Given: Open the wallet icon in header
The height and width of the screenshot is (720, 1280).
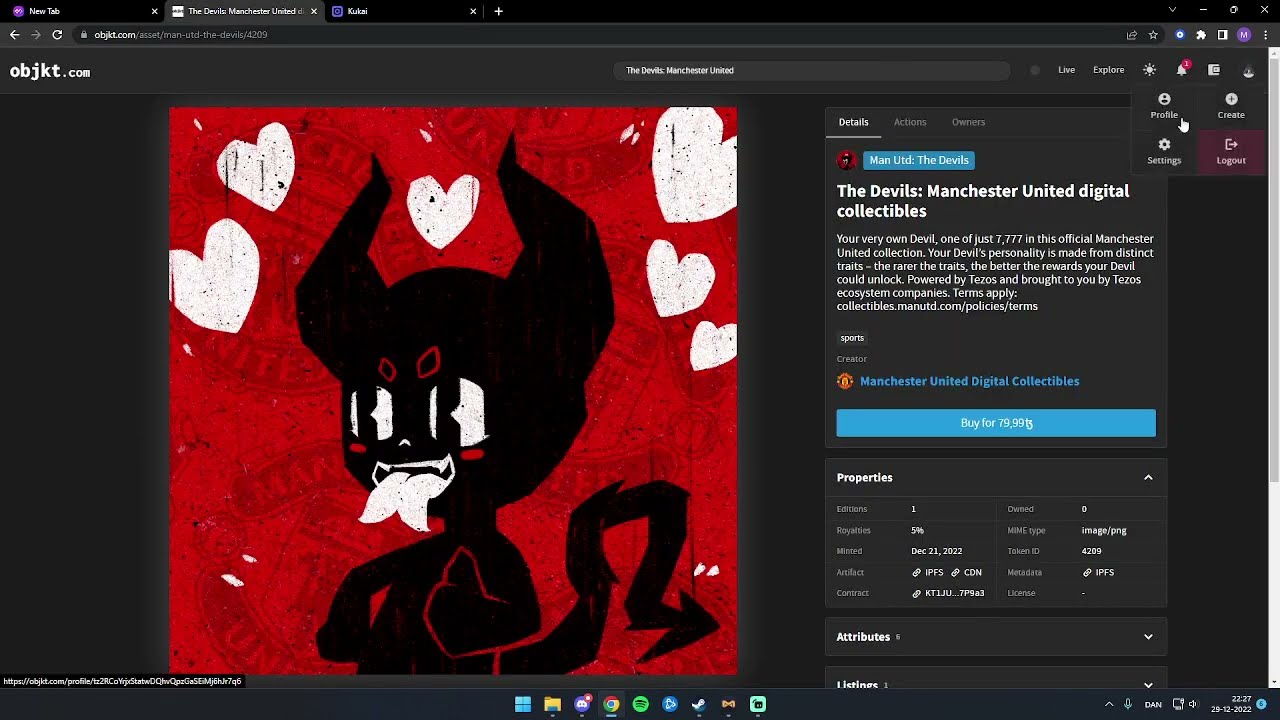Looking at the screenshot, I should (x=1214, y=70).
